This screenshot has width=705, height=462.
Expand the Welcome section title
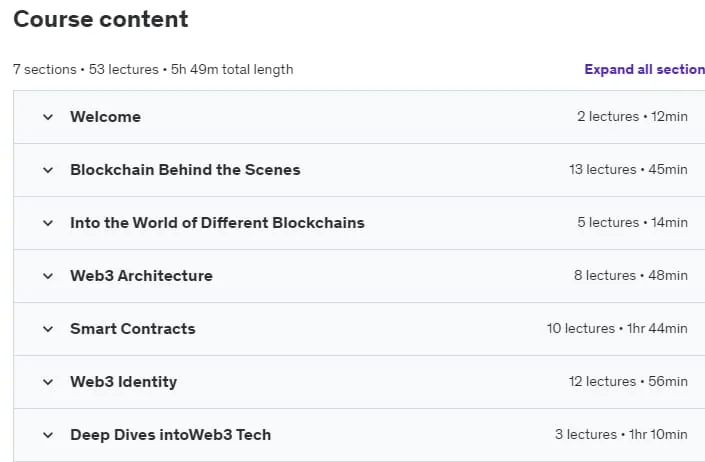click(106, 117)
